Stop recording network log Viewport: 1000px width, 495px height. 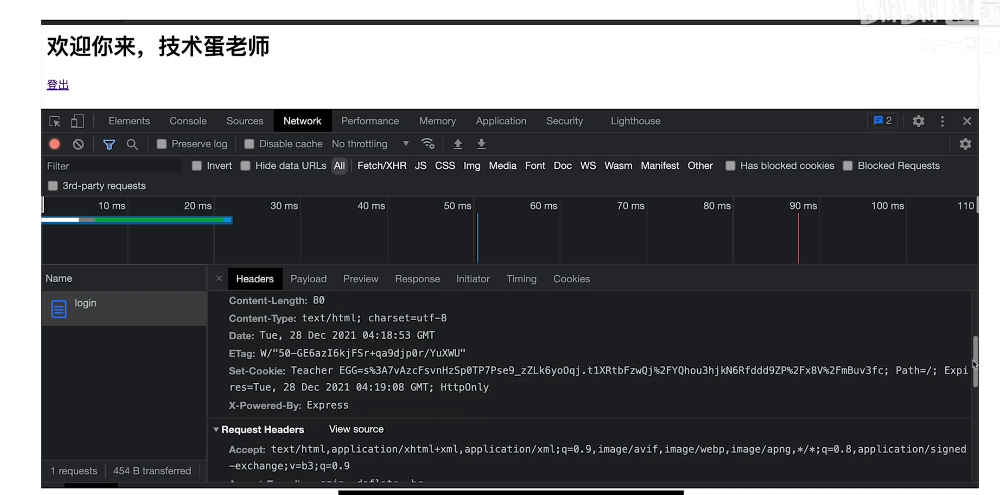pos(55,144)
